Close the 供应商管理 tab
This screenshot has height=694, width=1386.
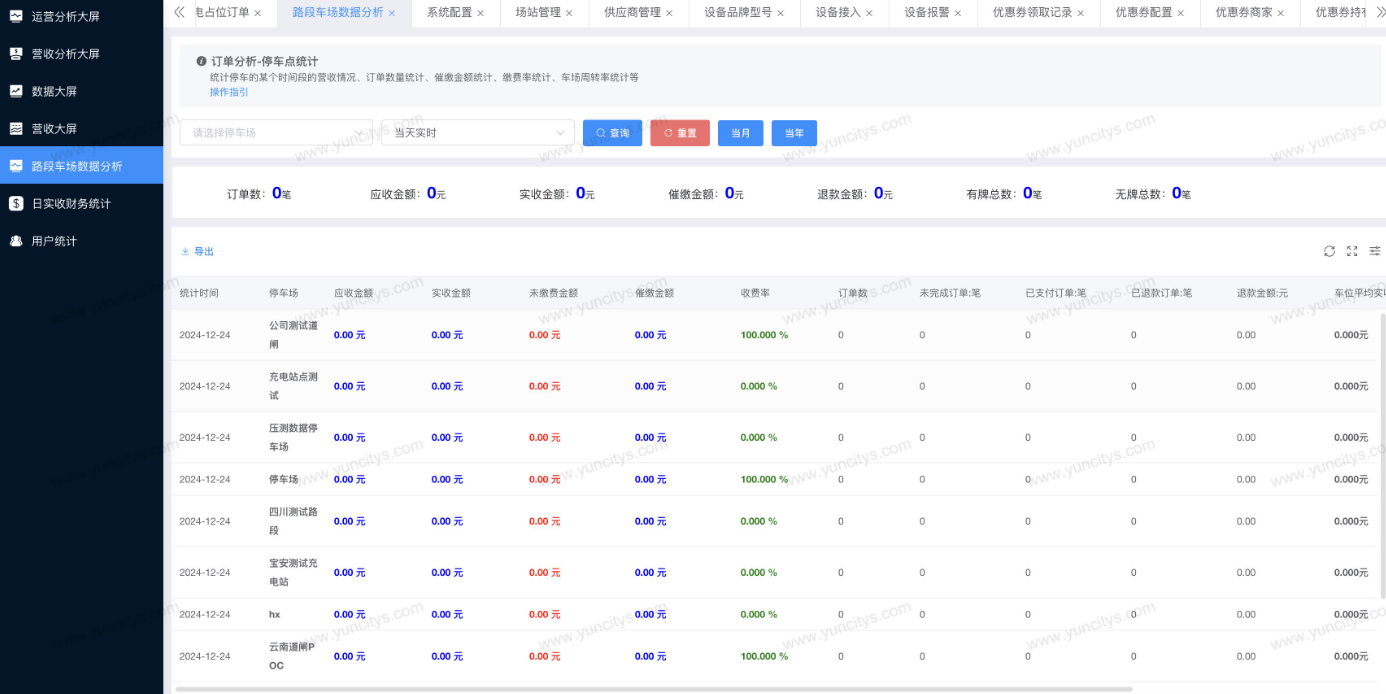click(670, 13)
